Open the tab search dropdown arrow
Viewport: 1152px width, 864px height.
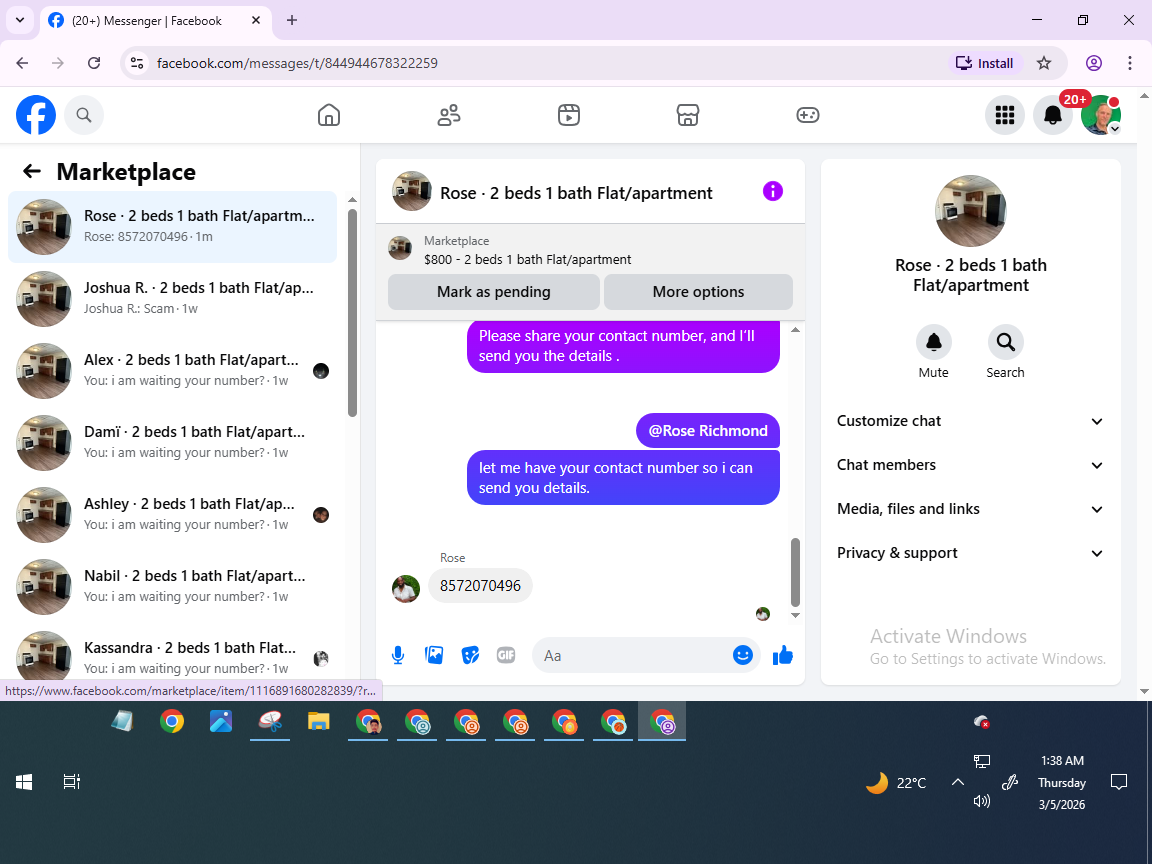pyautogui.click(x=20, y=20)
